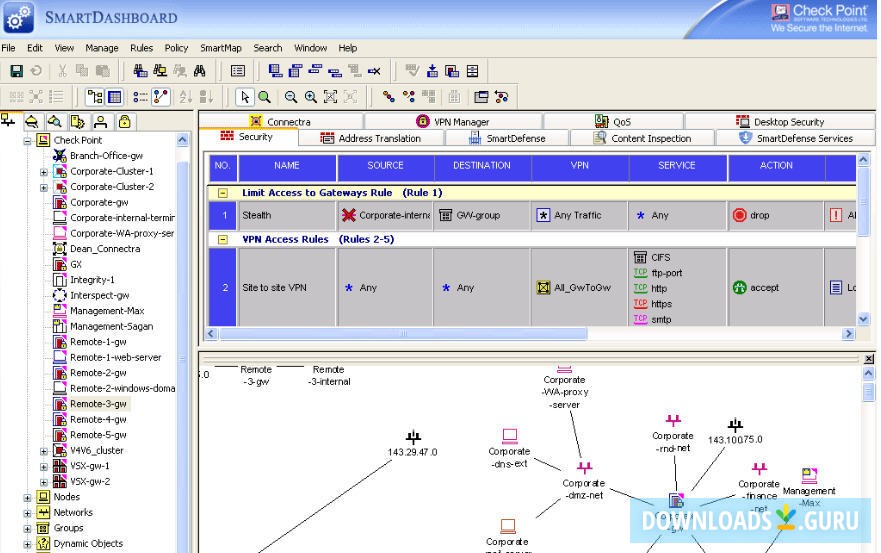Click the fit-to-window zoom icon
The width and height of the screenshot is (881, 553).
click(x=330, y=97)
